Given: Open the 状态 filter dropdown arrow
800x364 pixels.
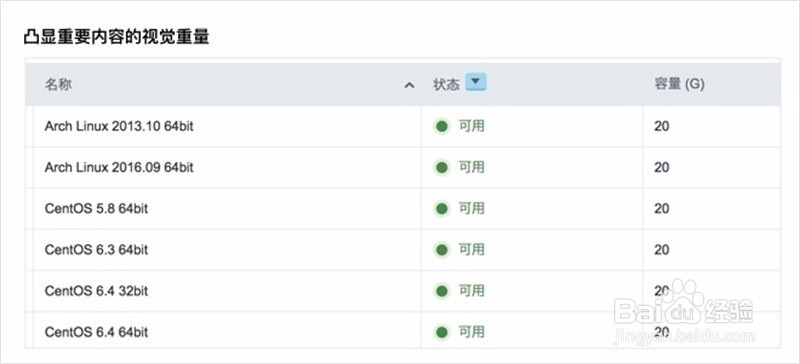Looking at the screenshot, I should 476,82.
